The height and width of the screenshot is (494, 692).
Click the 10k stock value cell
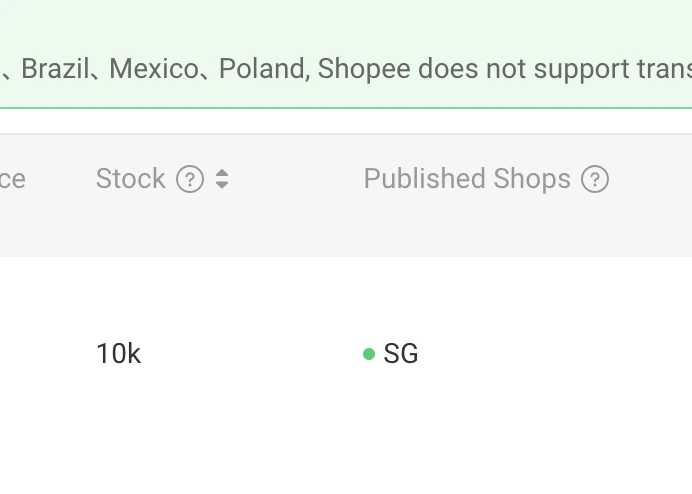[118, 353]
